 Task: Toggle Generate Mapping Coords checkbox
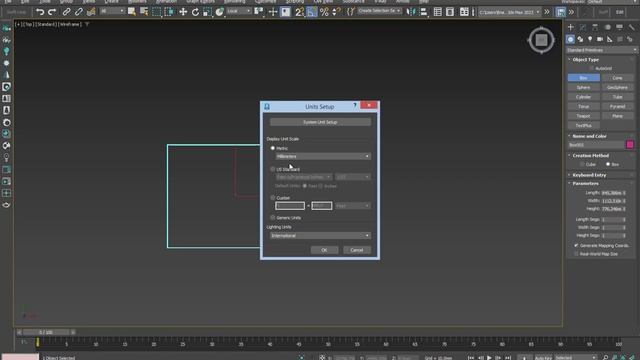tap(576, 246)
